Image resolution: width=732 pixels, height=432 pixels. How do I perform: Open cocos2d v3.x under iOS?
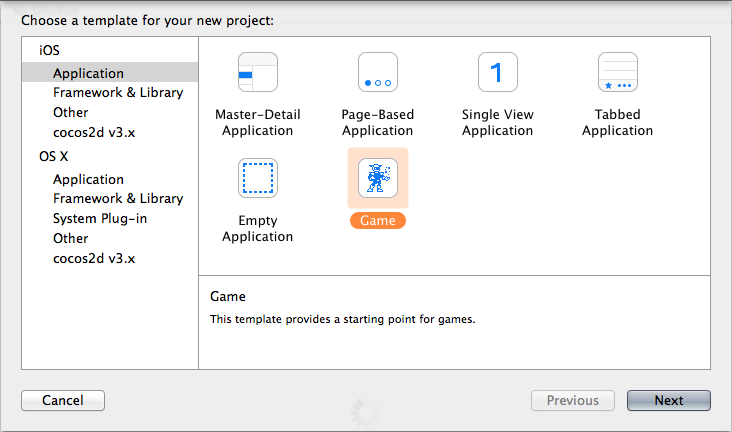point(94,133)
